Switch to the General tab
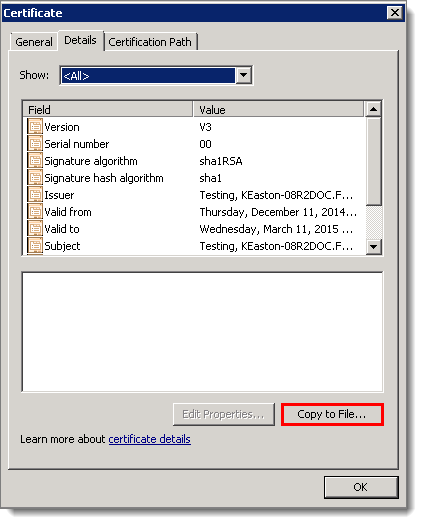The height and width of the screenshot is (524, 422). point(34,42)
